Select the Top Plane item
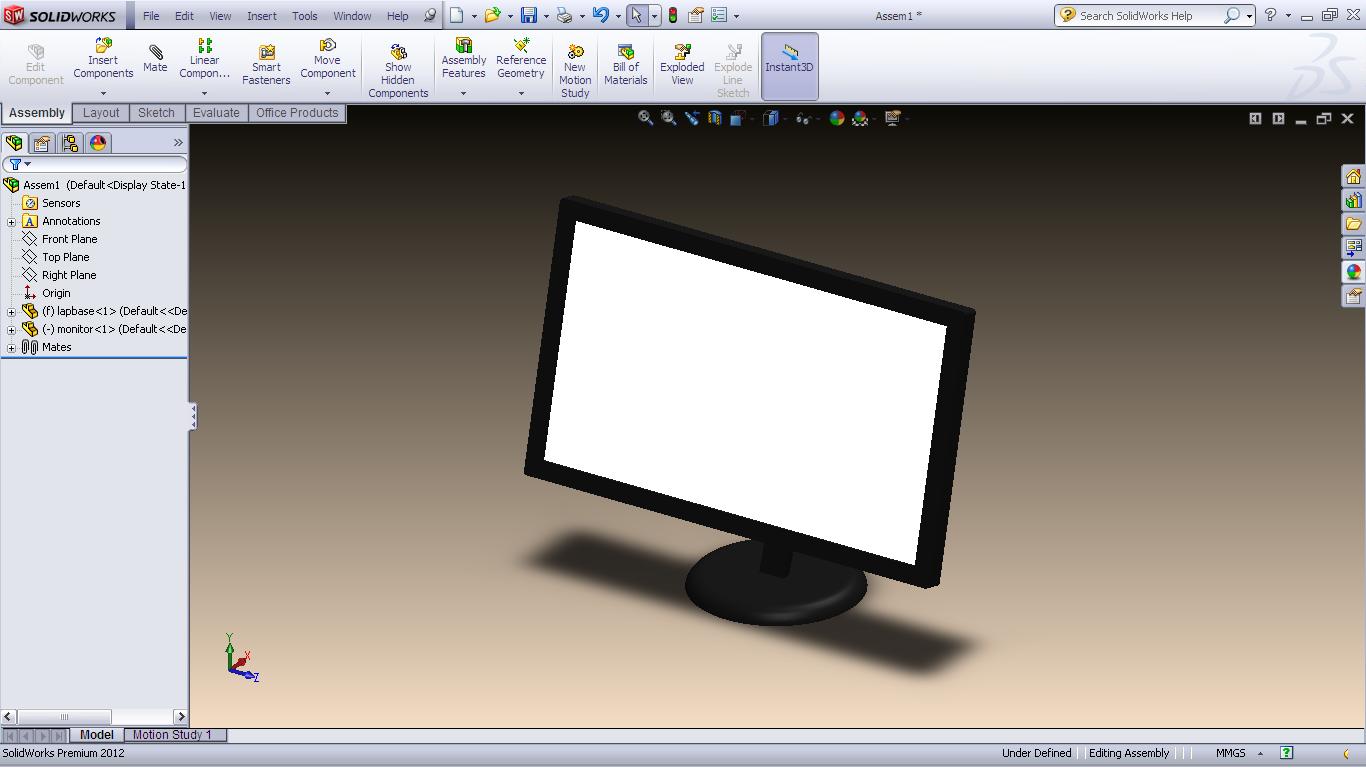This screenshot has height=768, width=1366. (x=65, y=257)
